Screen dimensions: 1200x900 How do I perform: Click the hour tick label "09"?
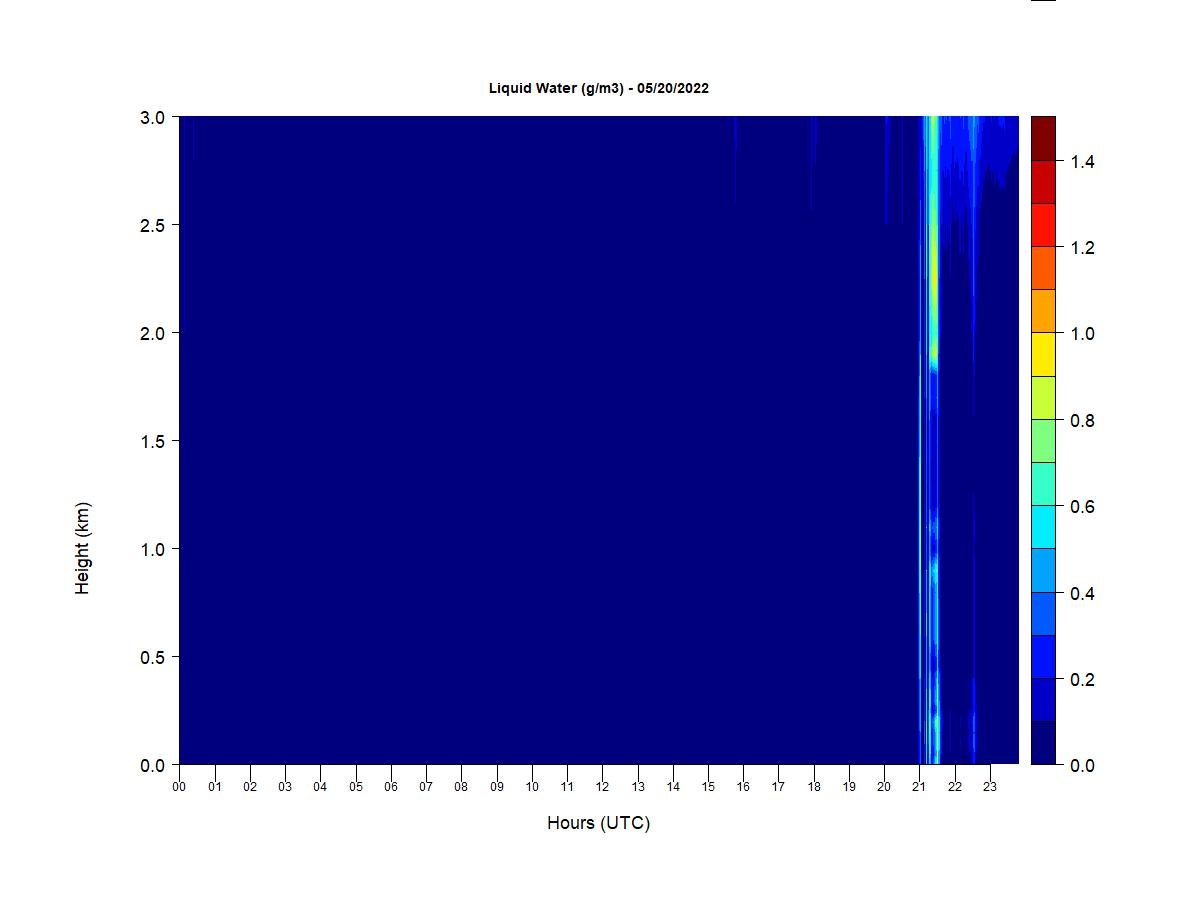click(497, 787)
